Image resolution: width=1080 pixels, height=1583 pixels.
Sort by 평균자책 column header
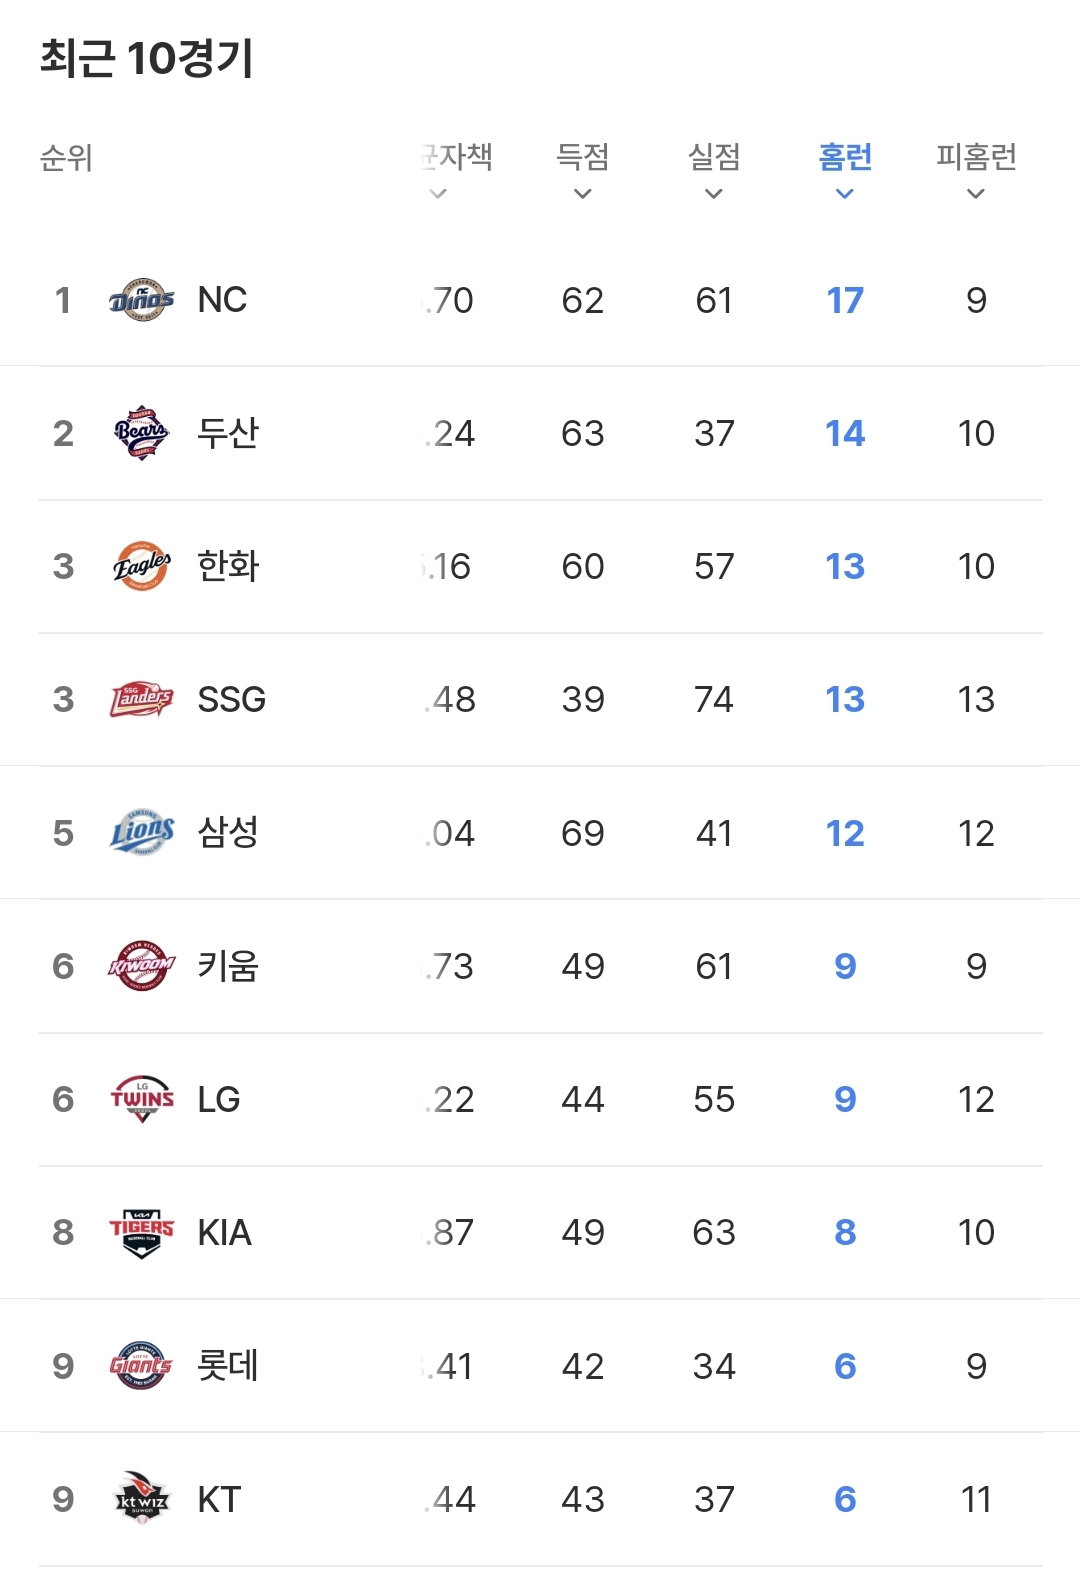[x=456, y=157]
